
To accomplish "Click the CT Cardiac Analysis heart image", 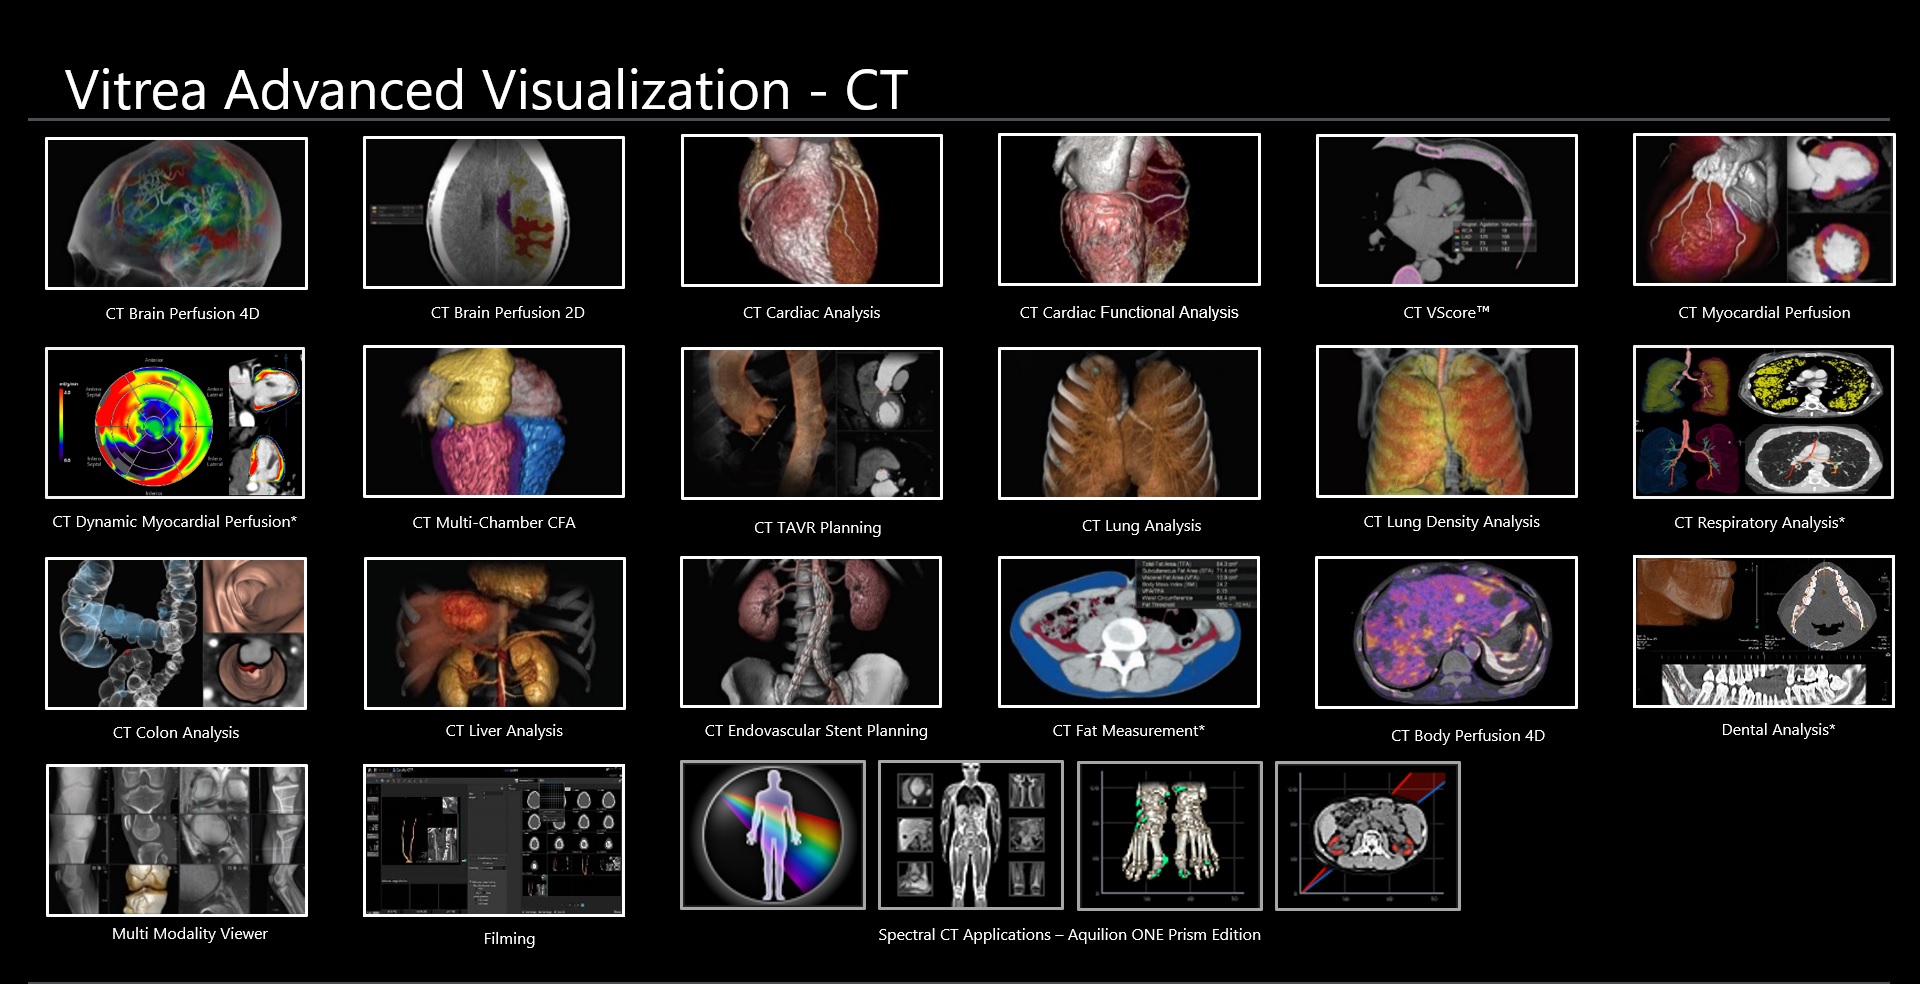I will click(x=811, y=210).
